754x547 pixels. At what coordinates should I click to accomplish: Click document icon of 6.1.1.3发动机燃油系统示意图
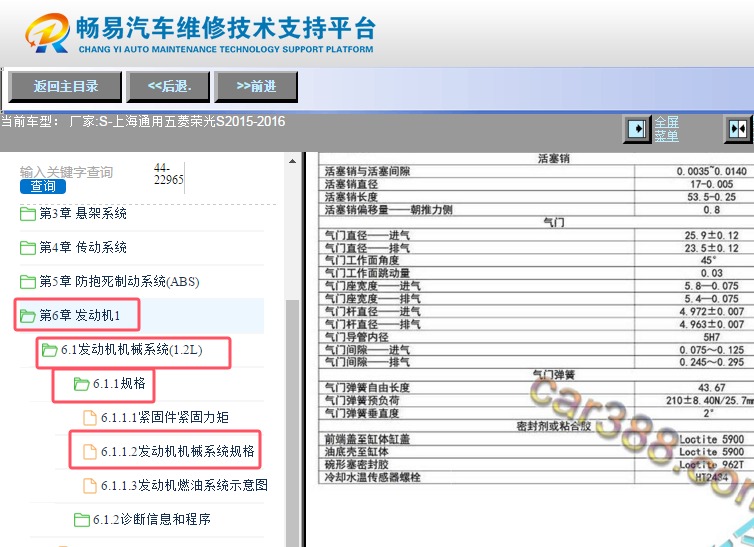(90, 486)
